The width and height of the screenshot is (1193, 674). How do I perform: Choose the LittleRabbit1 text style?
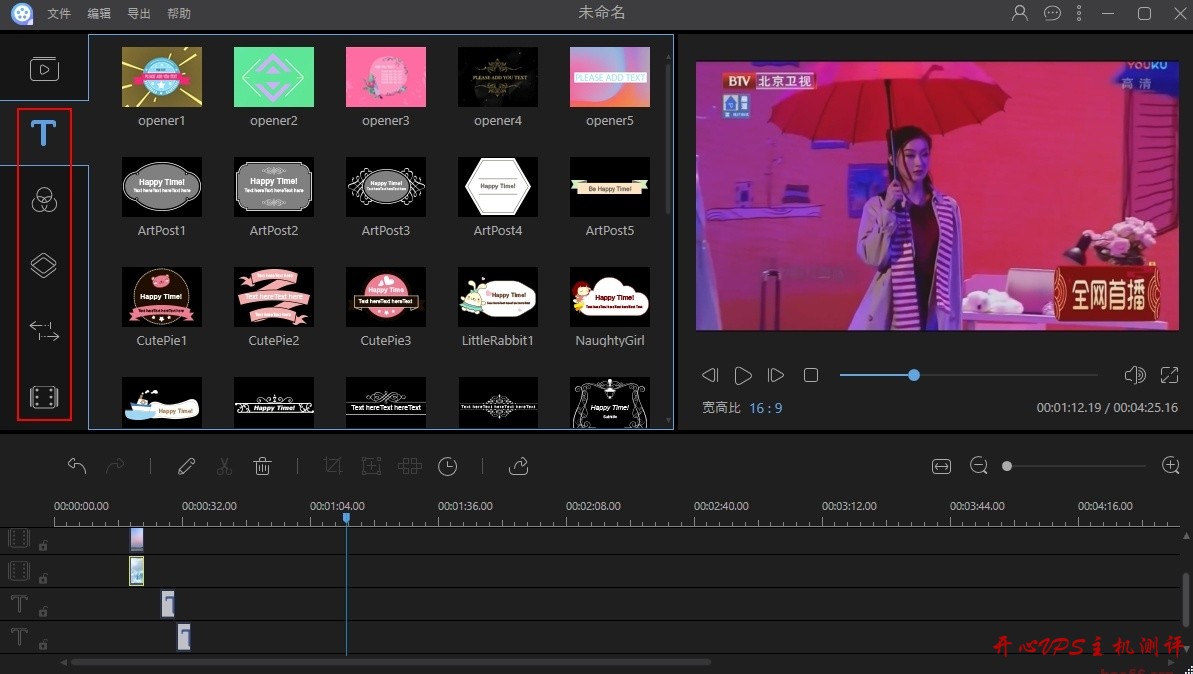point(498,297)
